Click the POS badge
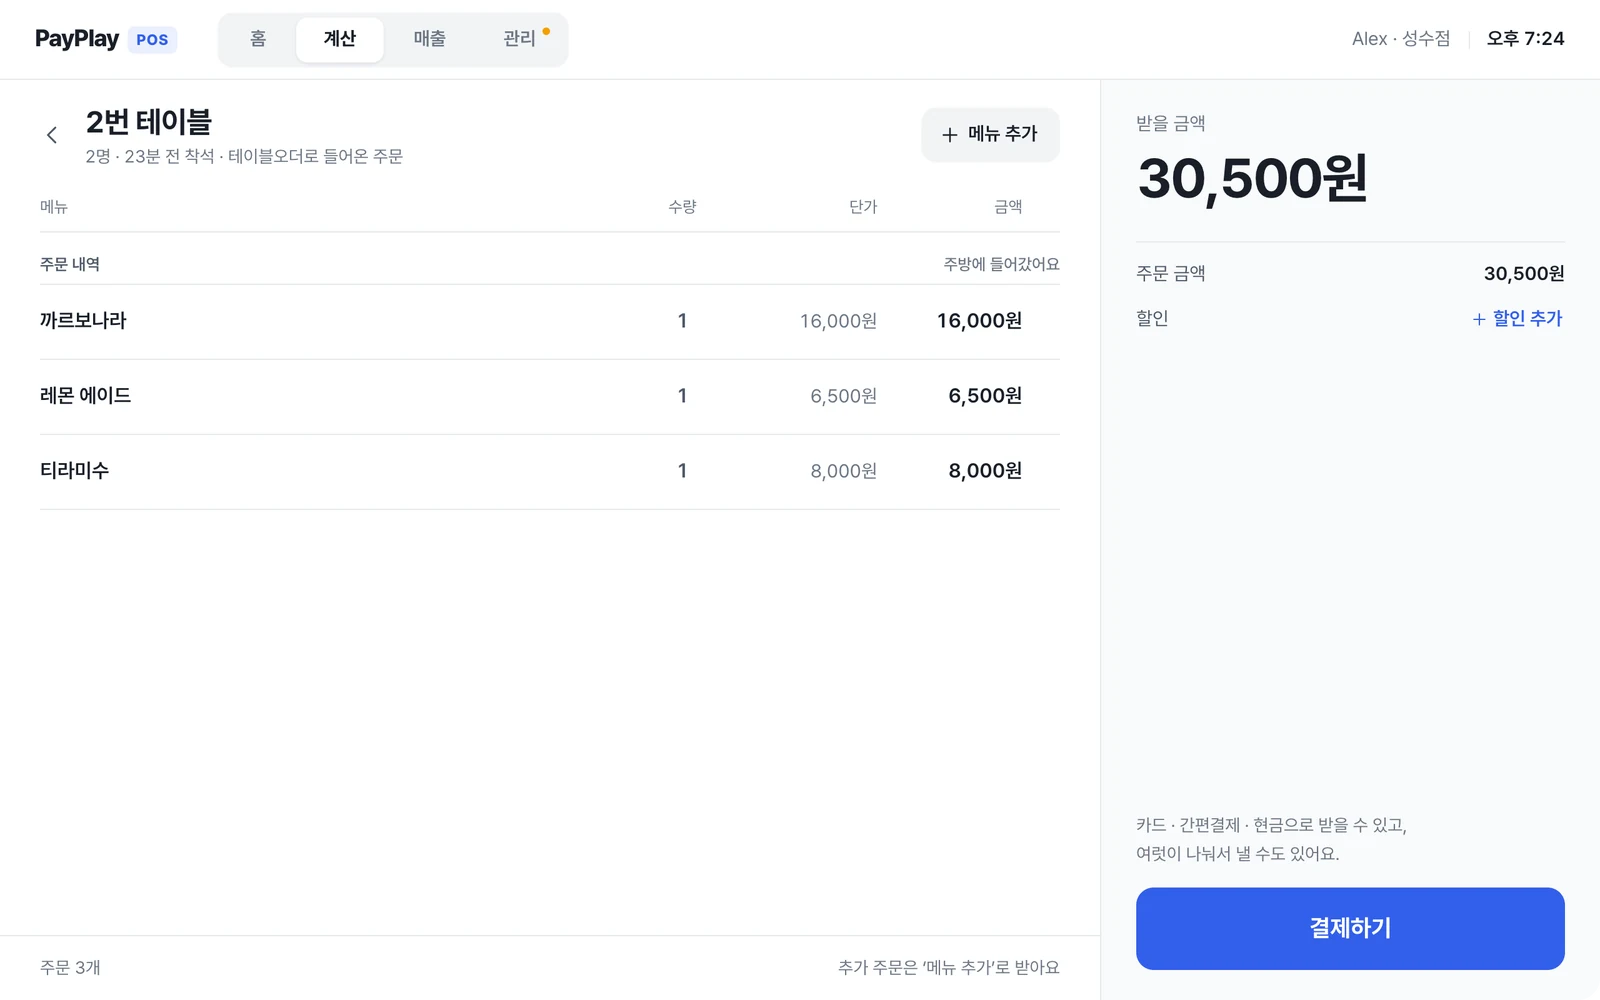 [152, 40]
